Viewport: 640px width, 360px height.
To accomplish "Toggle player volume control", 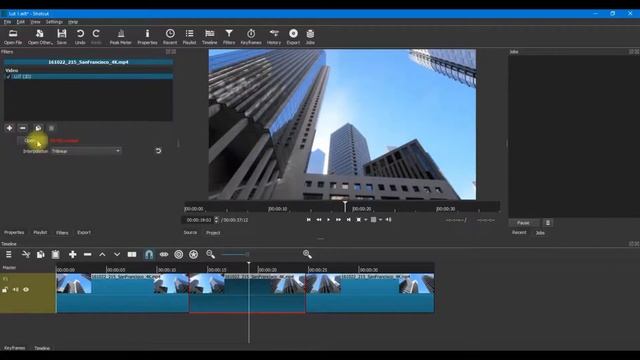I will click(388, 220).
